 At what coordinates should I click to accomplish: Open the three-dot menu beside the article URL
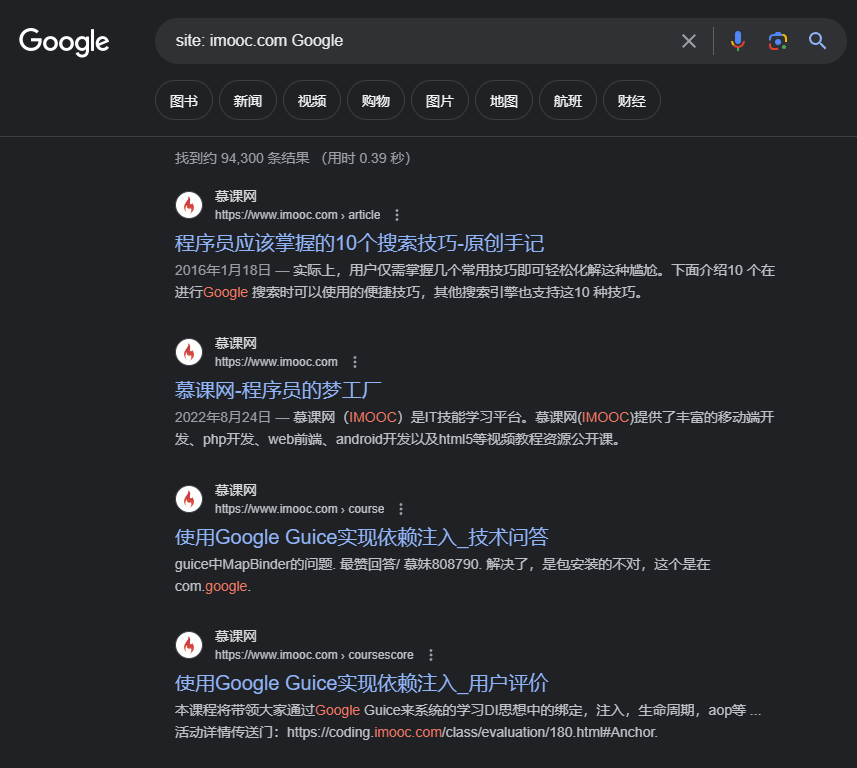point(397,215)
